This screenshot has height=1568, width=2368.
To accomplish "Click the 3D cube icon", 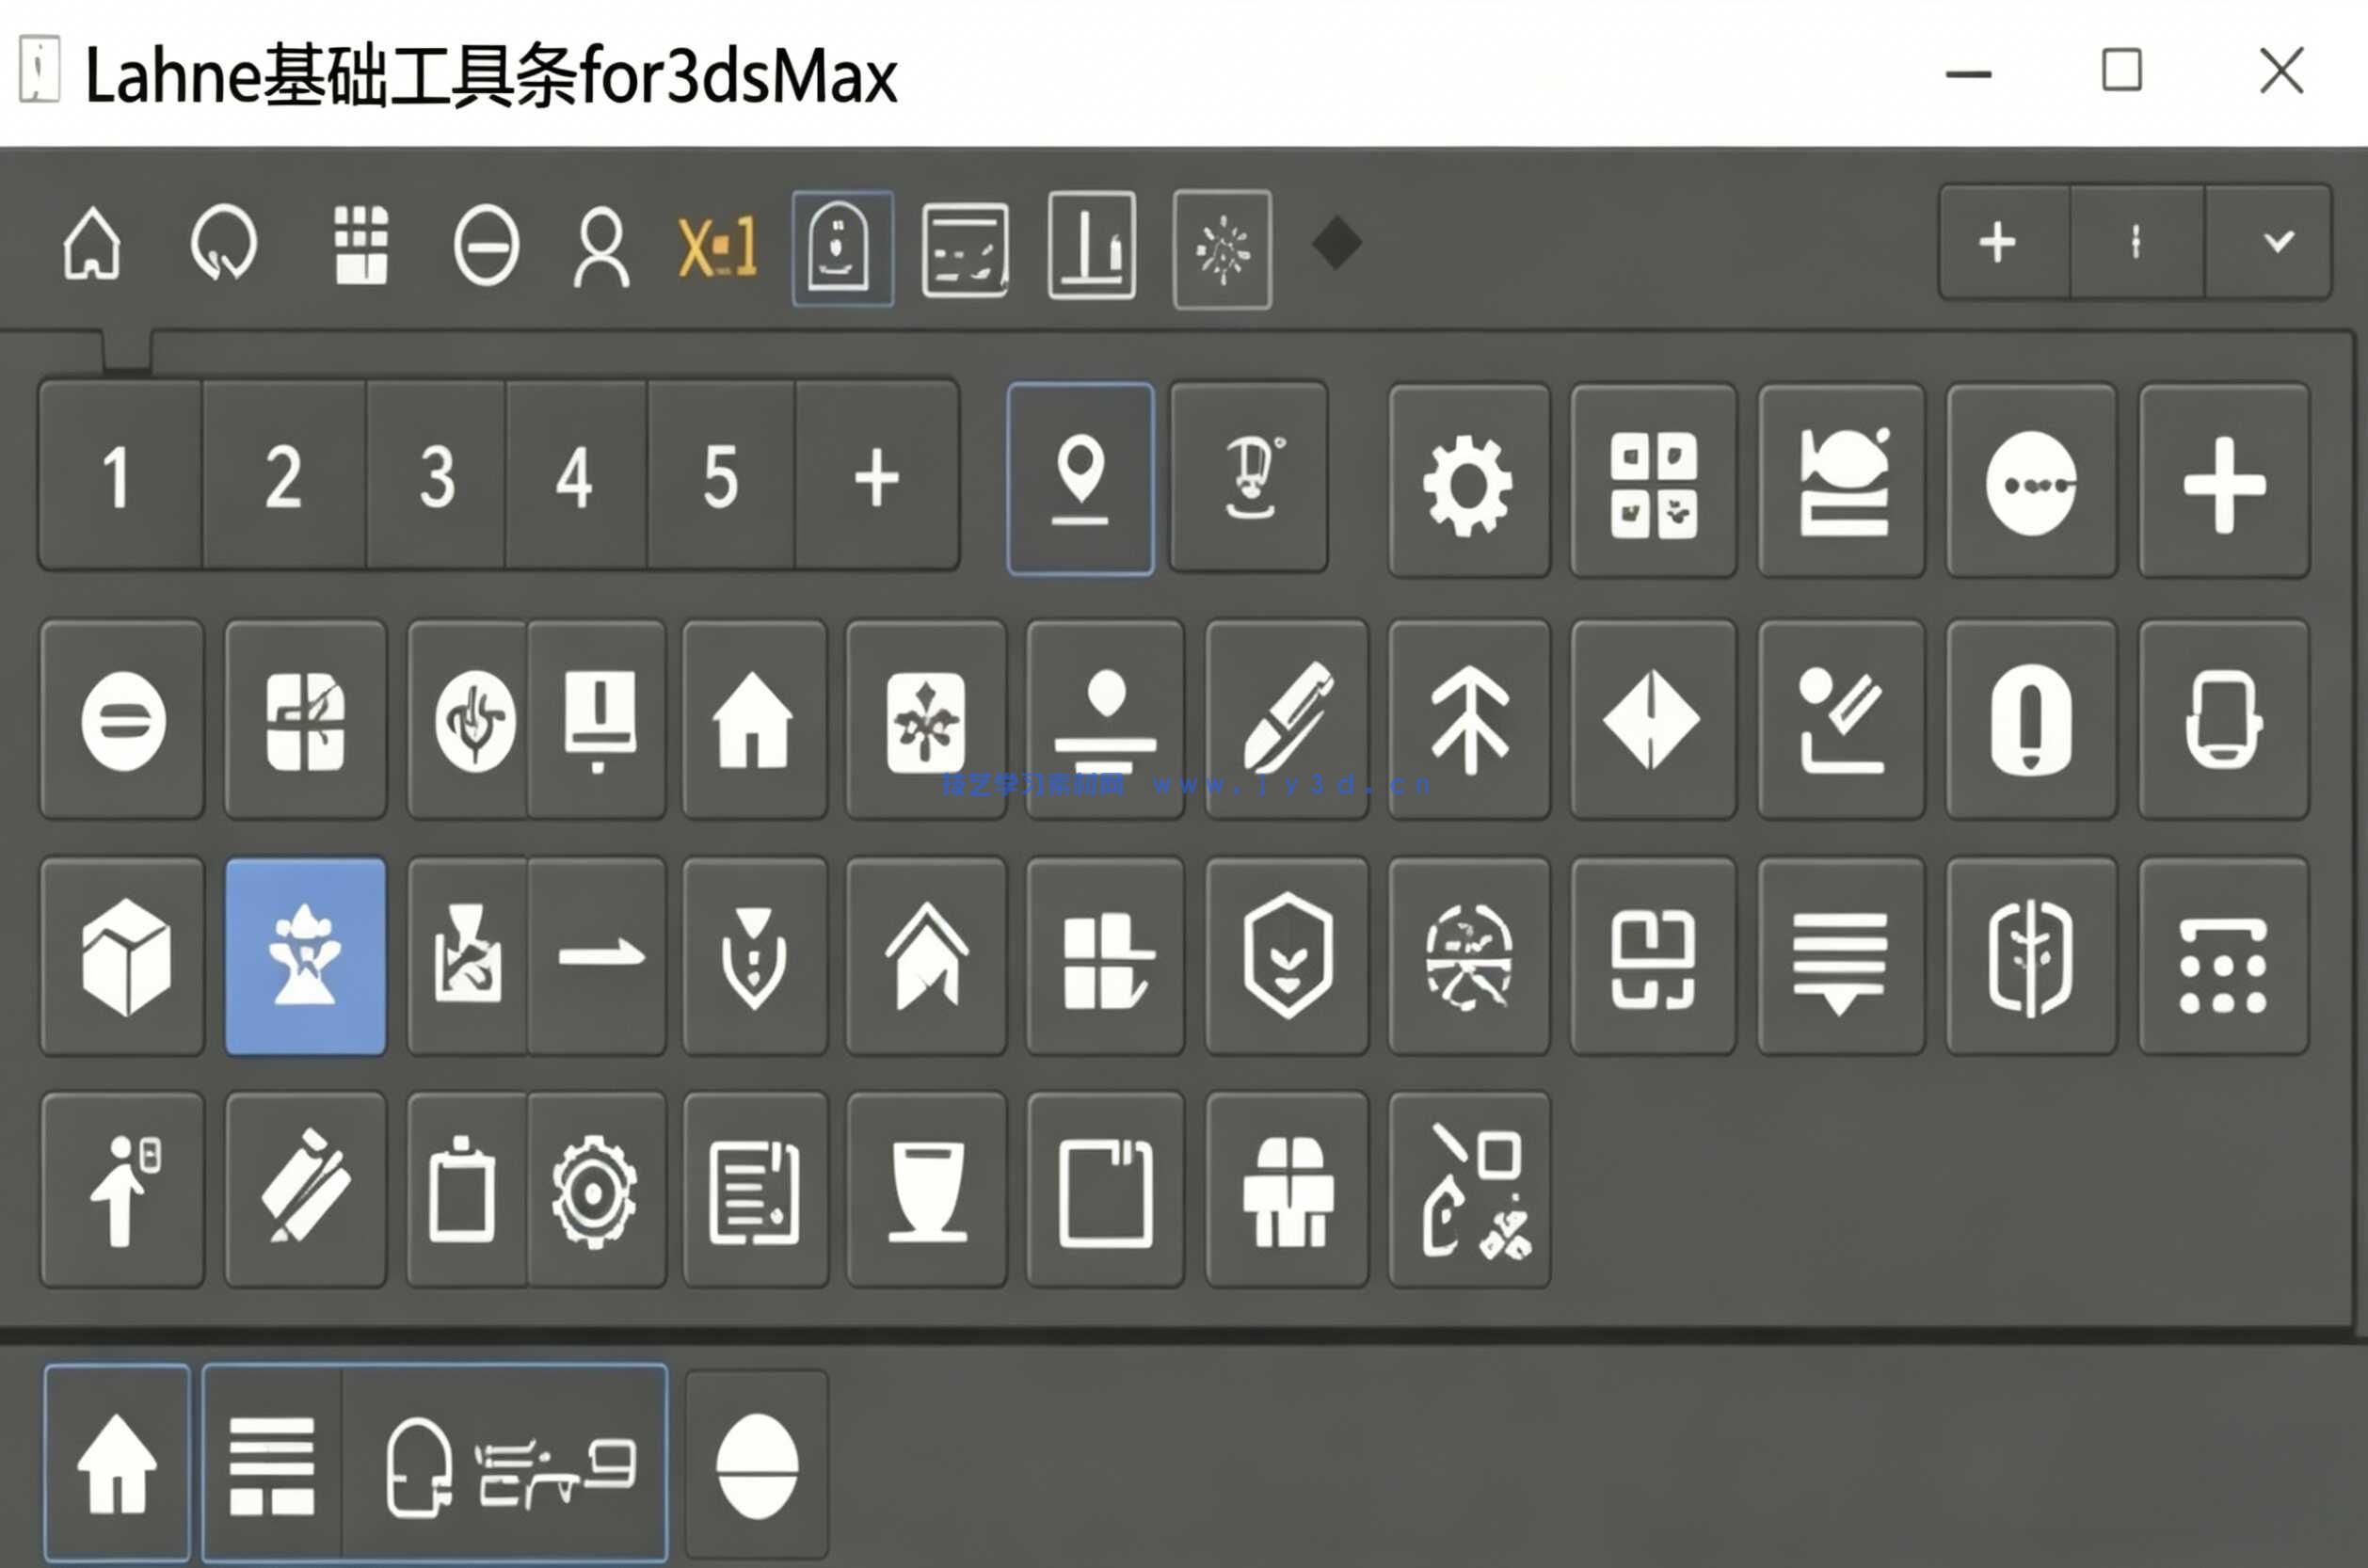I will click(x=123, y=956).
